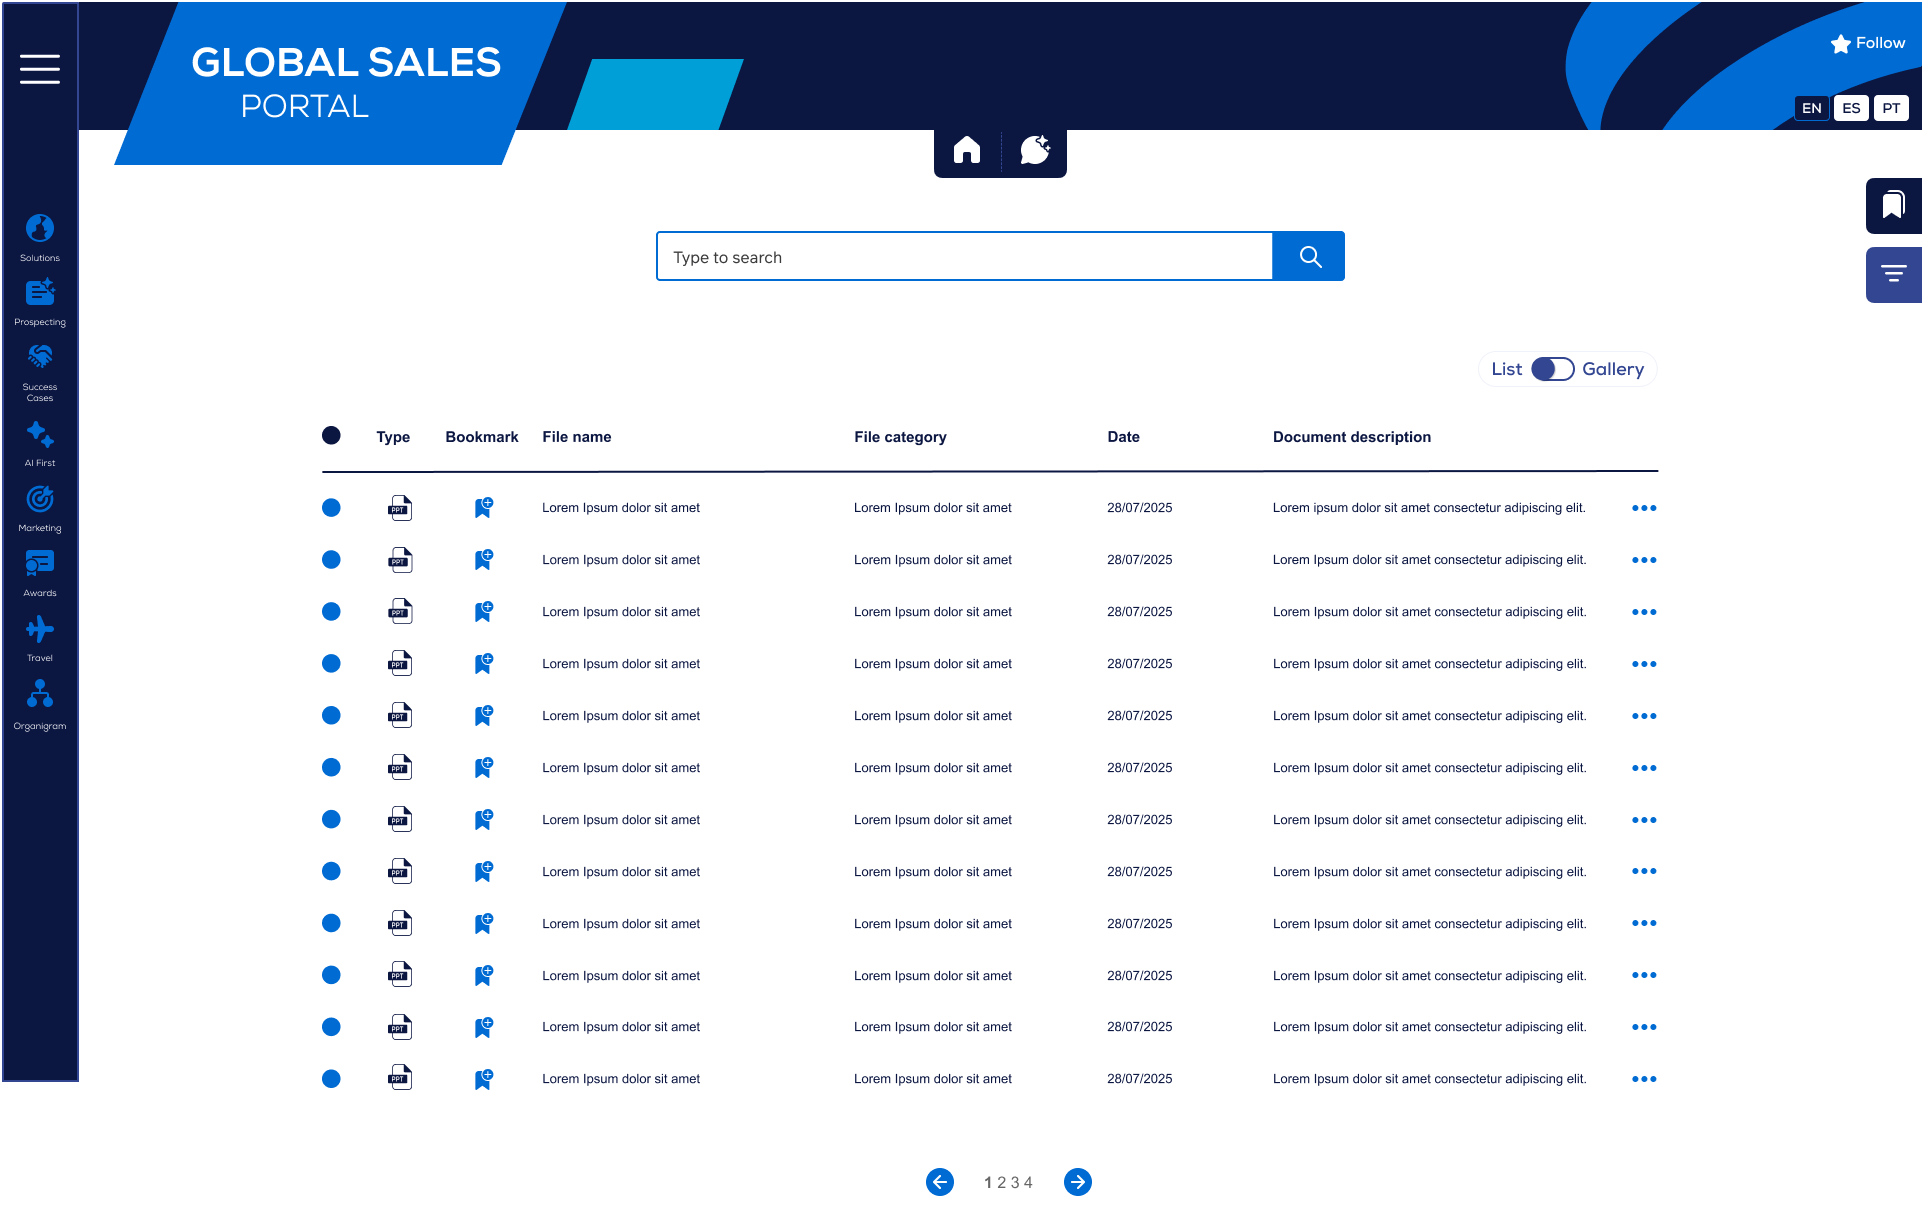Viewport: 1924px width, 1225px height.
Task: Open the hamburger menu
Action: coord(40,69)
